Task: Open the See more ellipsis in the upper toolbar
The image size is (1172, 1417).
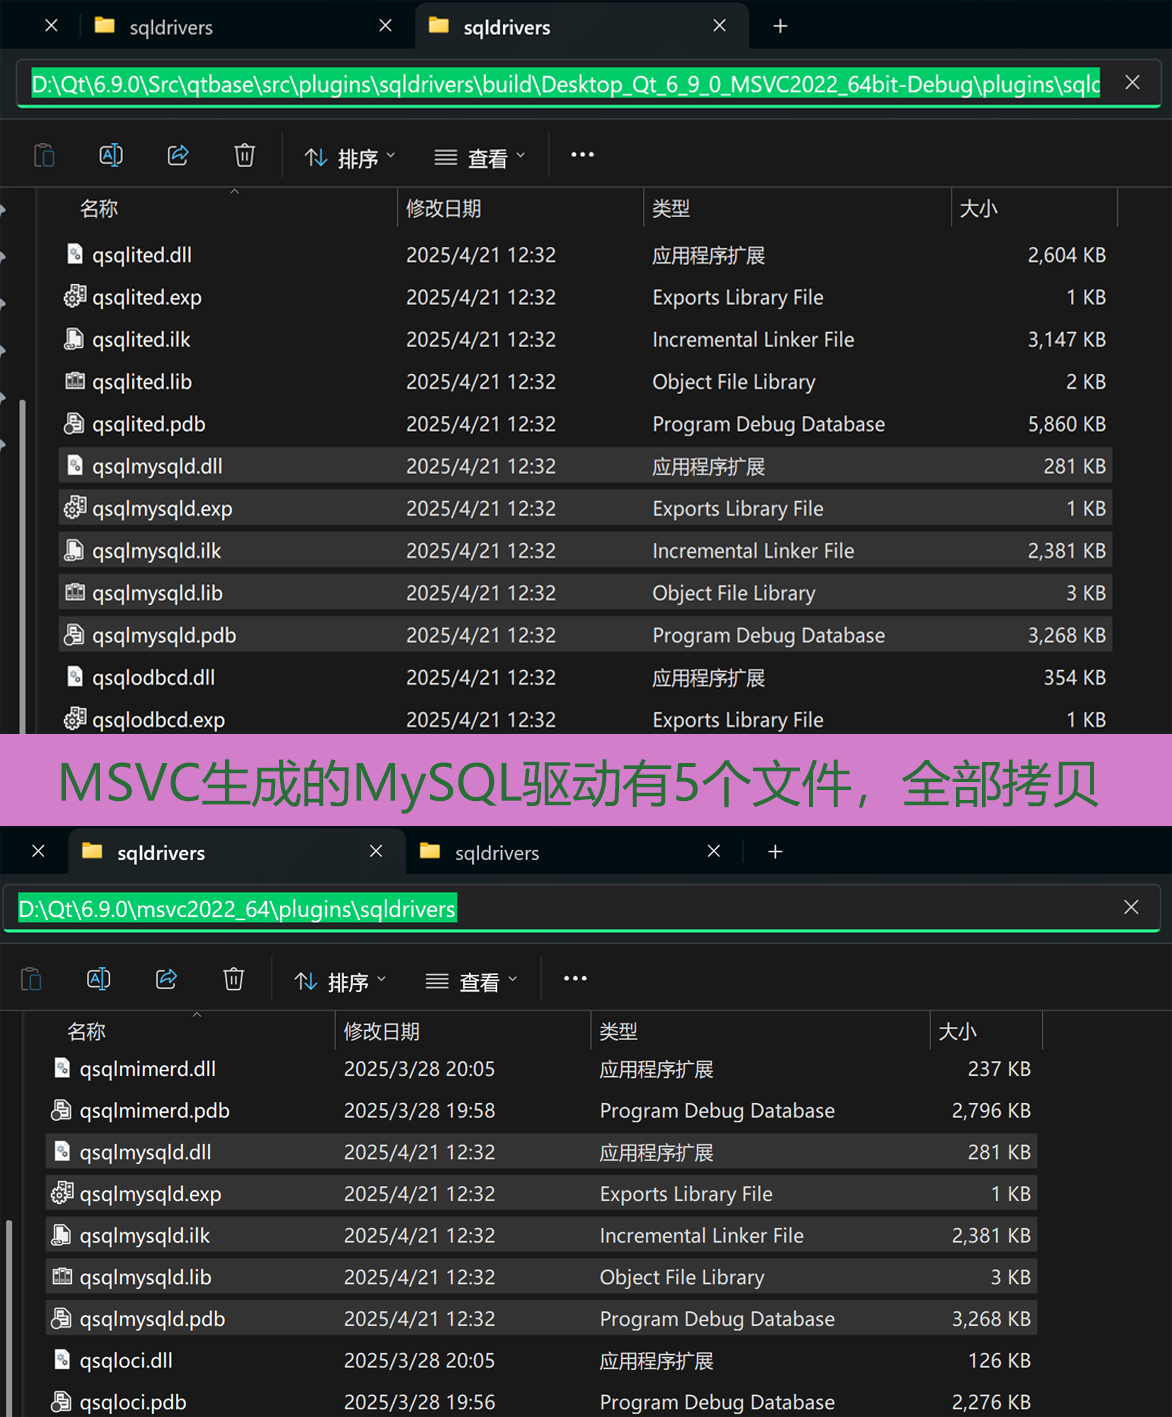Action: point(582,155)
